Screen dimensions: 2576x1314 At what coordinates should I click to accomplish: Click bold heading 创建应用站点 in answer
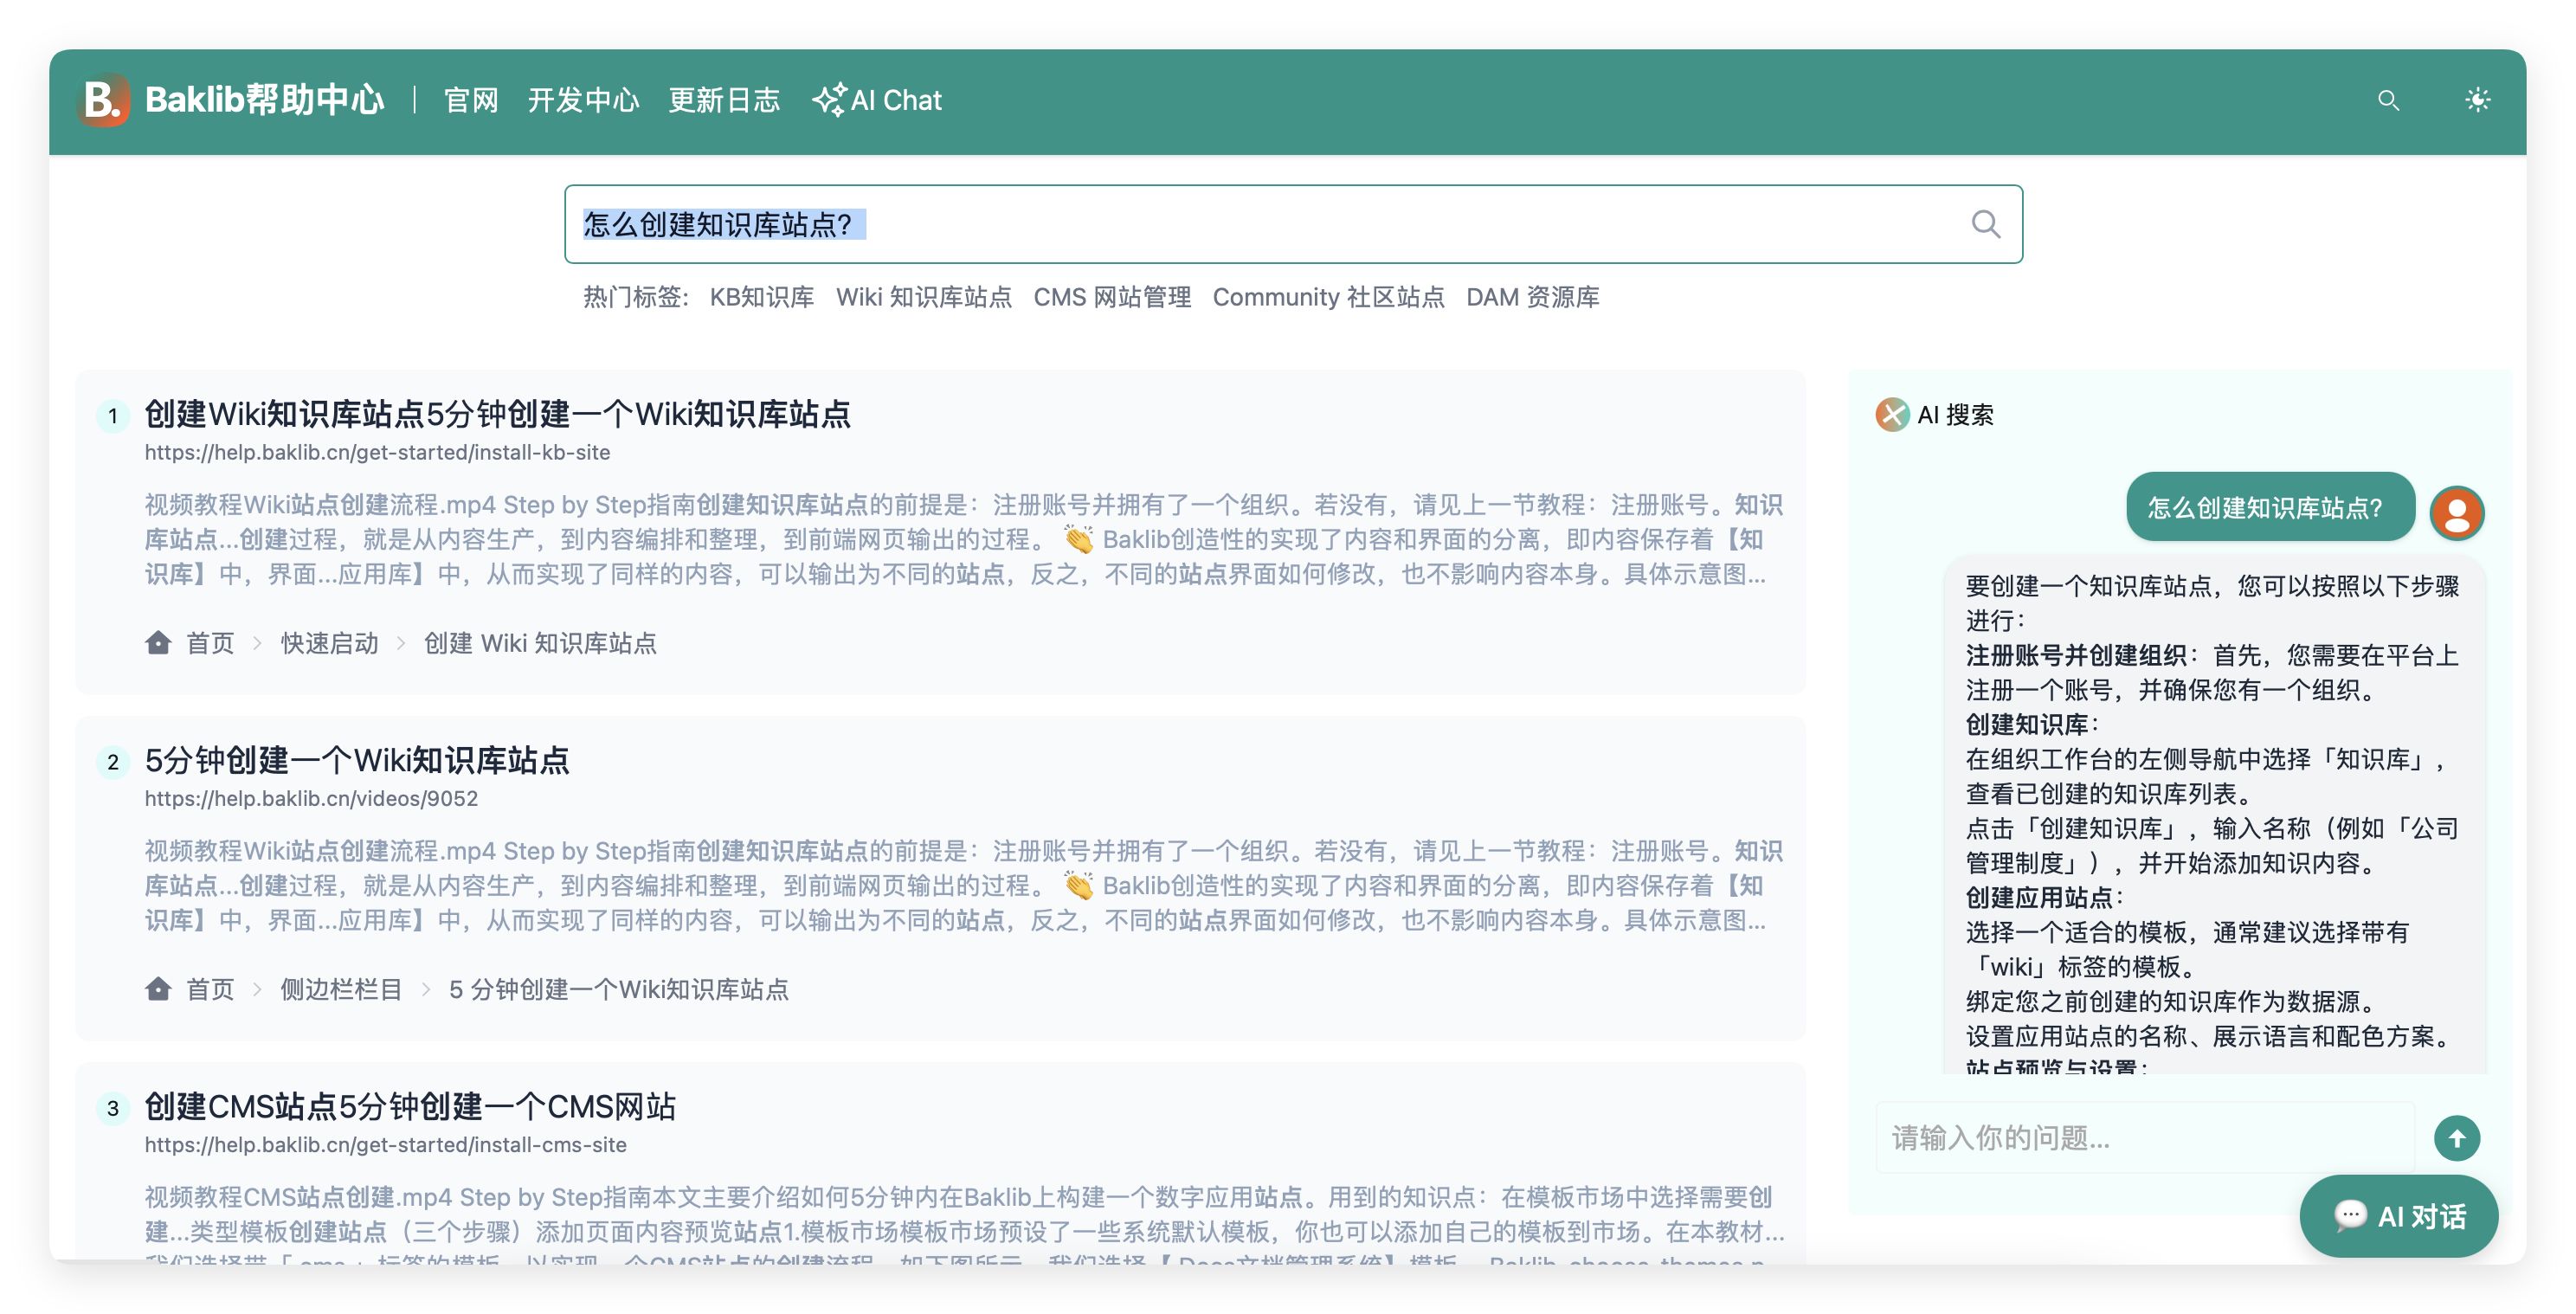pyautogui.click(x=2039, y=897)
